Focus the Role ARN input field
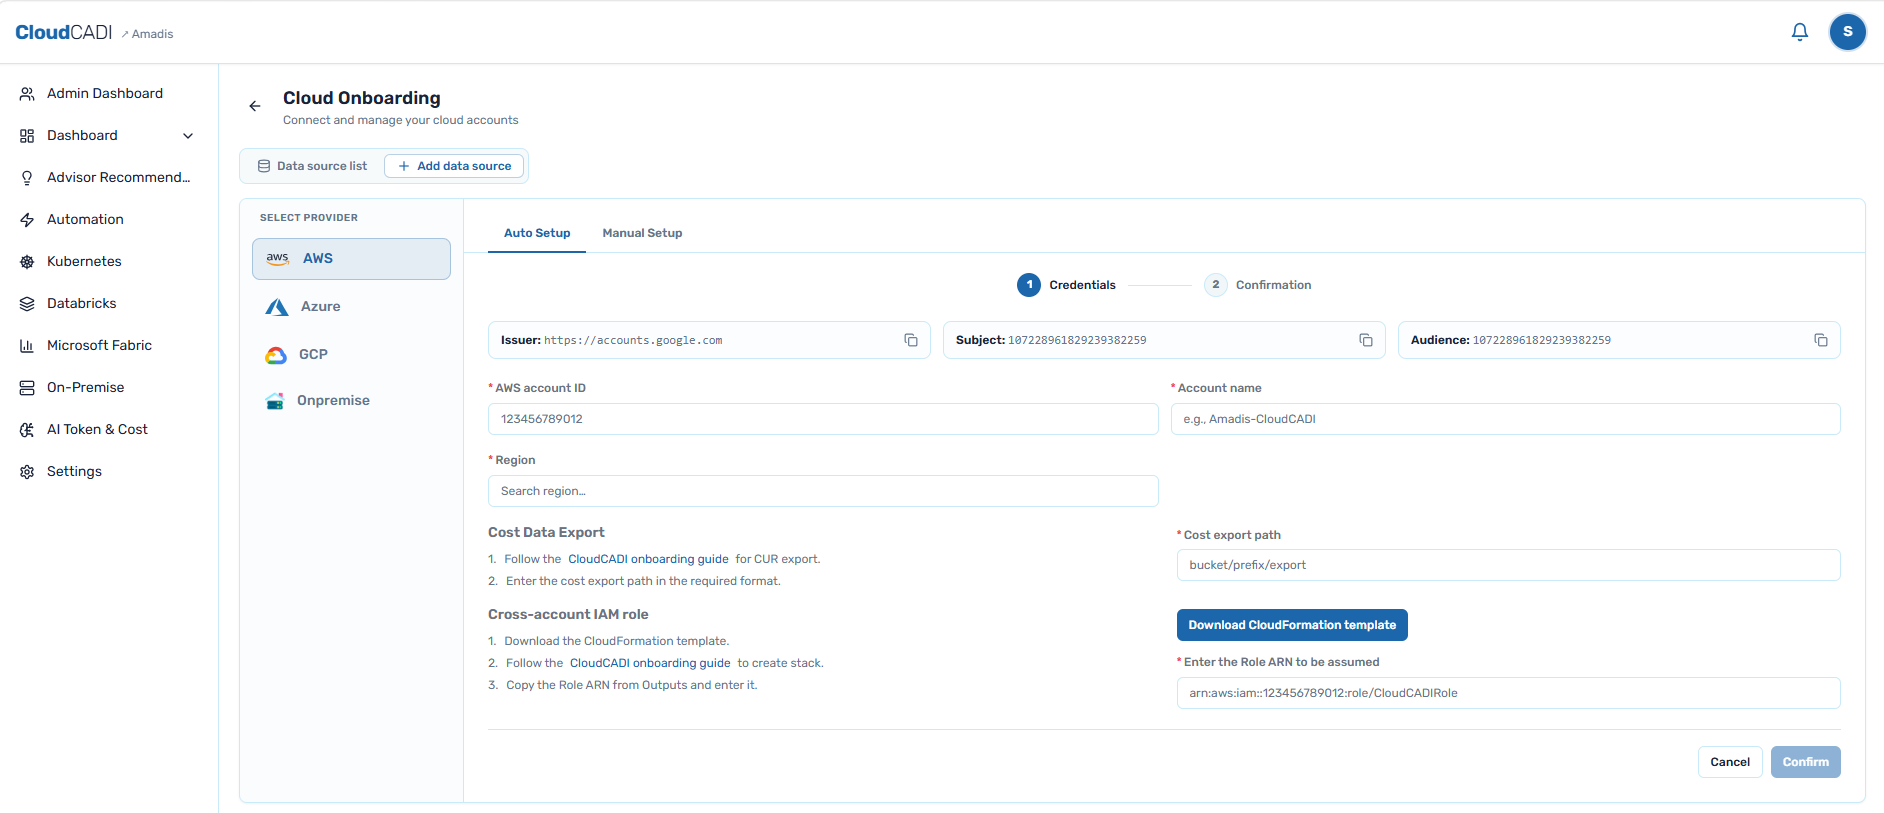Screen dimensions: 1884x813 point(1509,693)
